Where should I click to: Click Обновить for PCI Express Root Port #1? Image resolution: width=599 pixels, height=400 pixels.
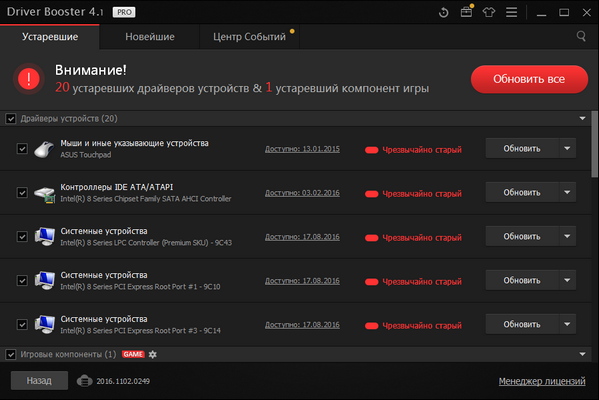click(x=522, y=280)
